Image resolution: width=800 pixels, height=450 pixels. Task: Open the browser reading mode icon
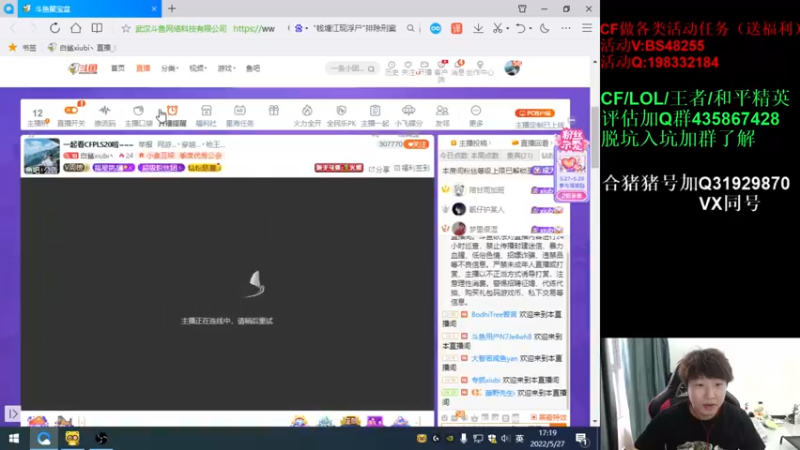point(96,29)
